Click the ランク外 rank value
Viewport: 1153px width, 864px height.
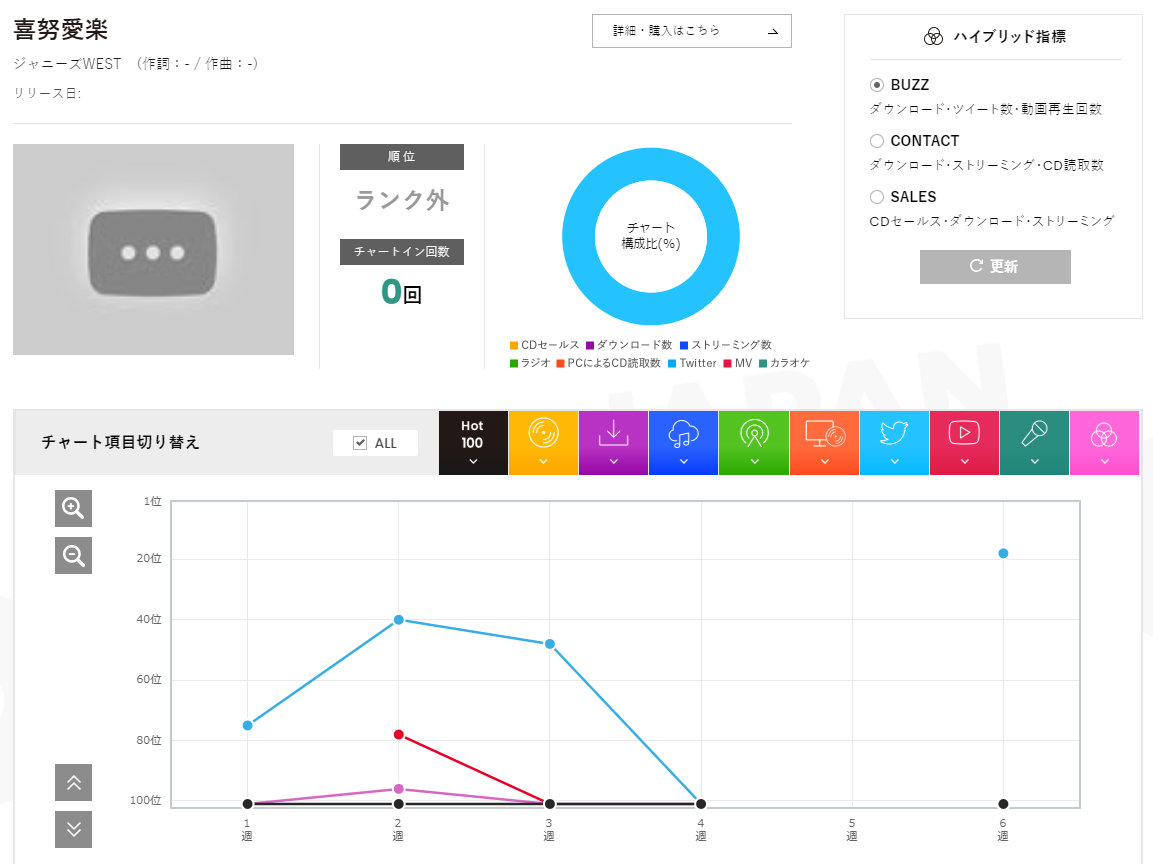point(401,200)
